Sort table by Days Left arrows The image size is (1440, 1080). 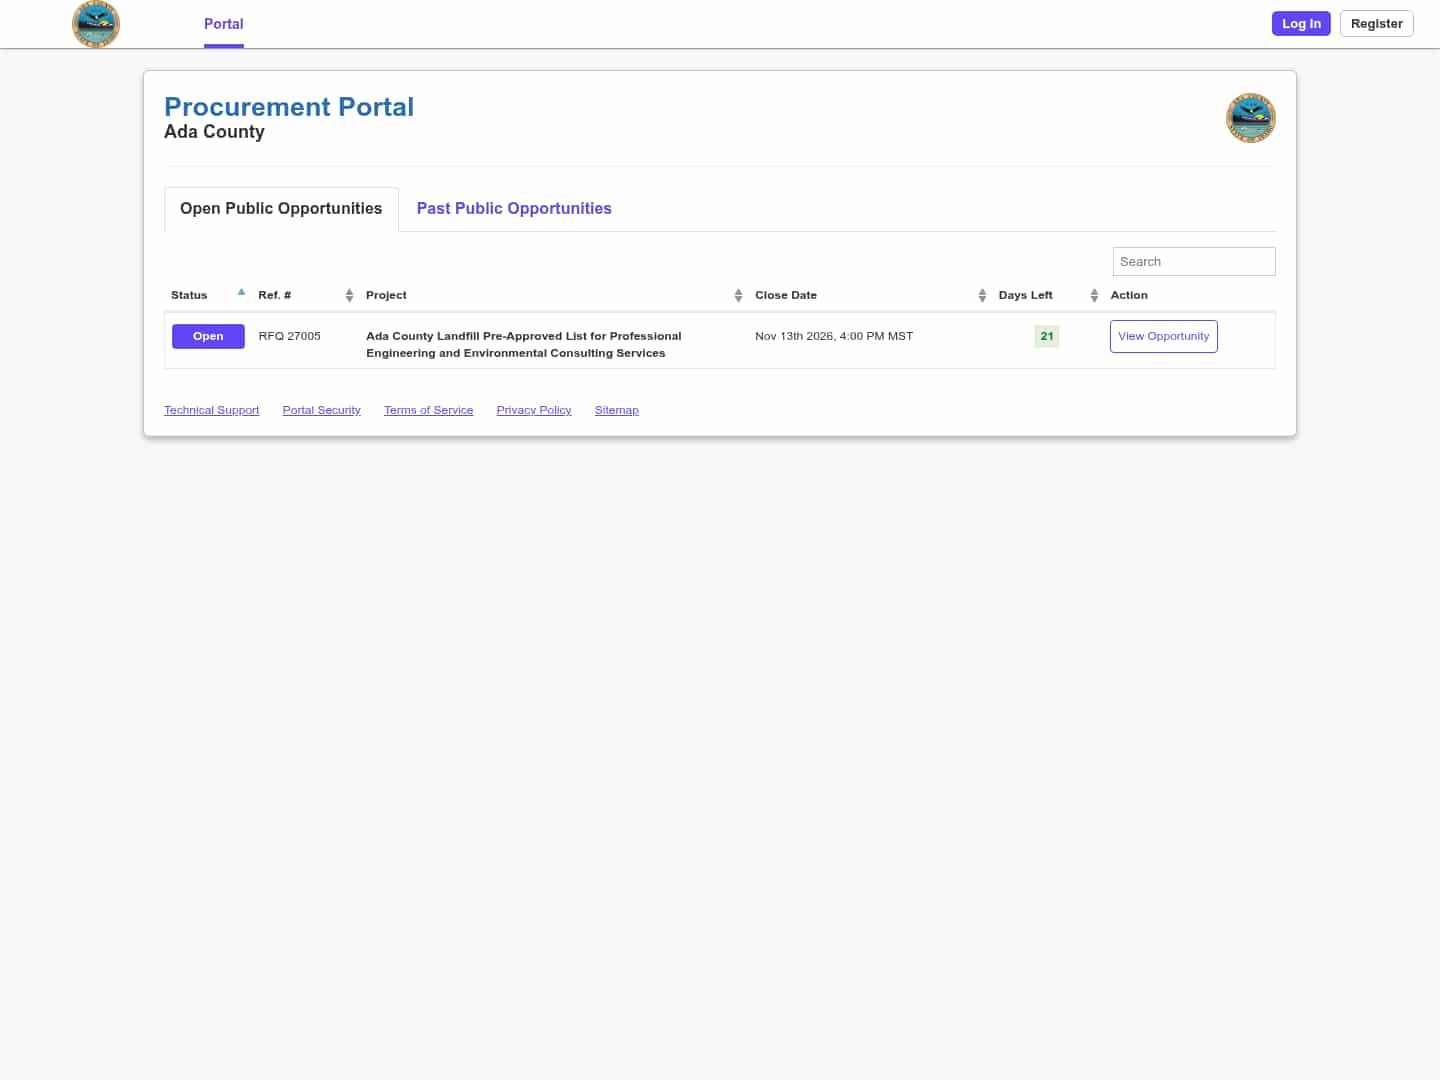coord(1094,295)
